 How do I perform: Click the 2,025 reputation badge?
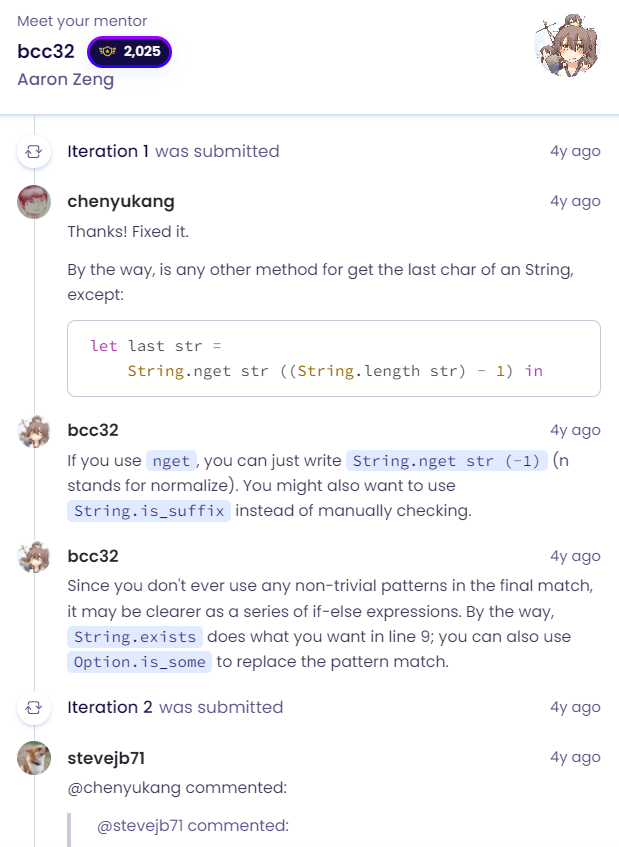130,52
